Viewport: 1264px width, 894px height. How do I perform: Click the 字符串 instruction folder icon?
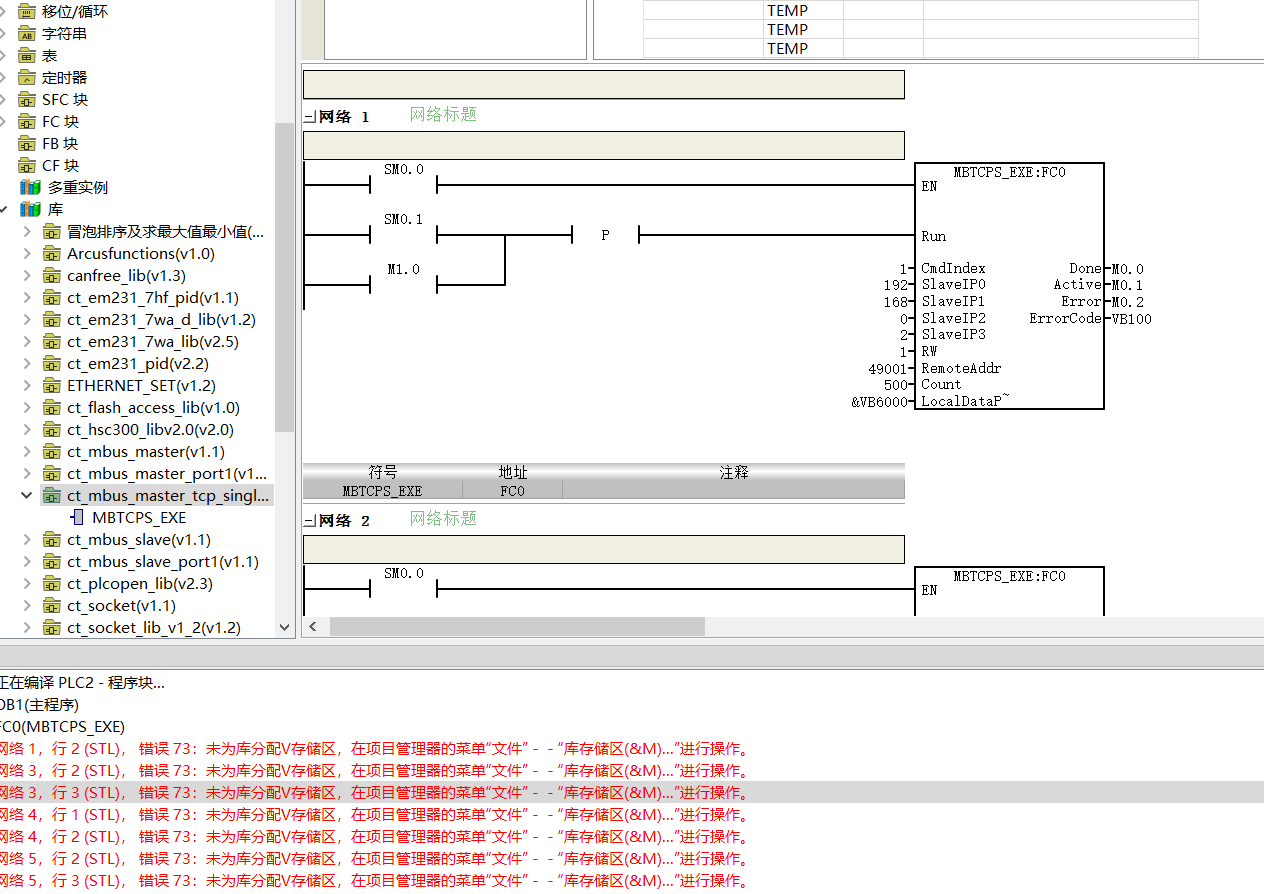[27, 34]
